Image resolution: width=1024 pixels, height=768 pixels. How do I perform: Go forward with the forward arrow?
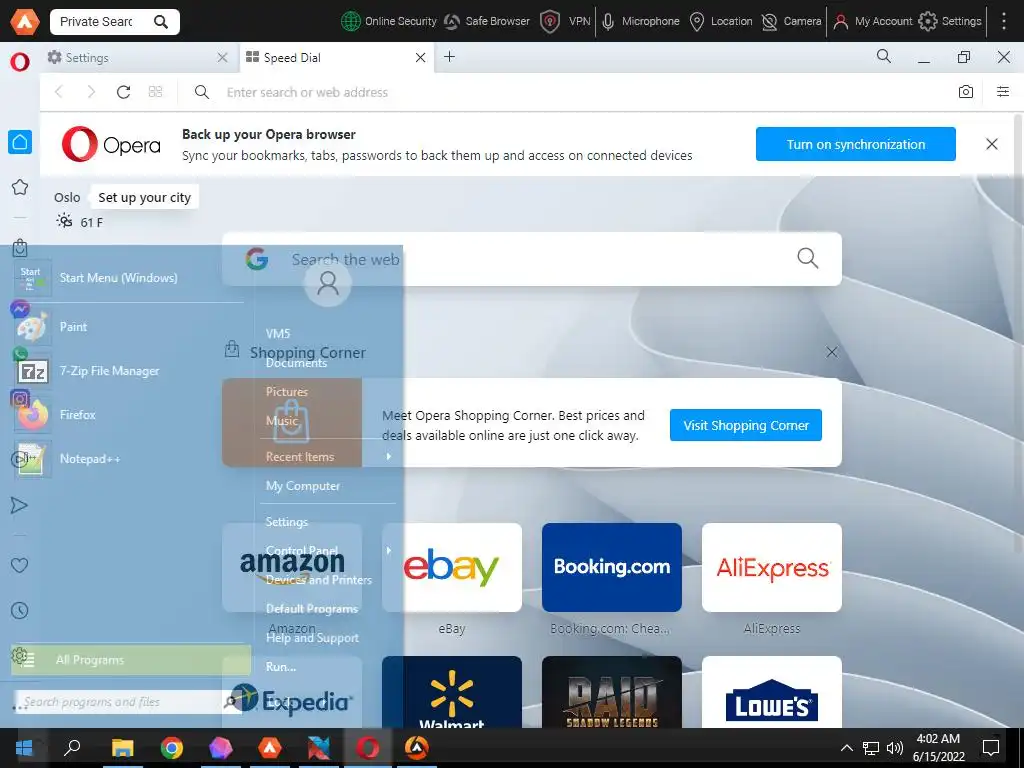[x=91, y=92]
